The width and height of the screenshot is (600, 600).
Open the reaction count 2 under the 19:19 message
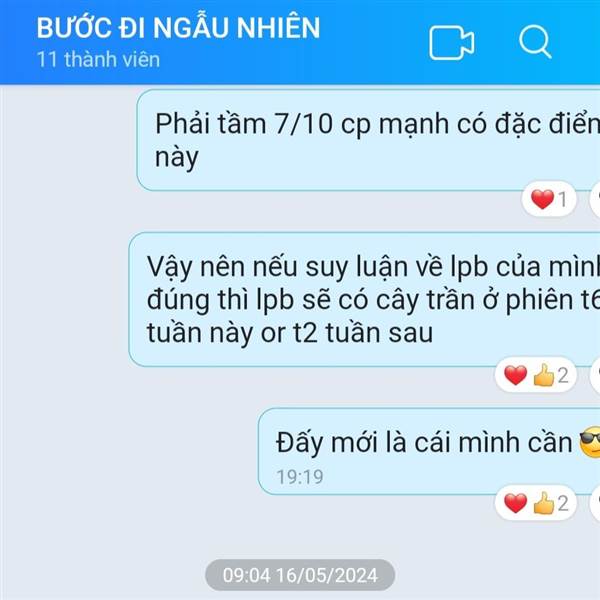[563, 504]
